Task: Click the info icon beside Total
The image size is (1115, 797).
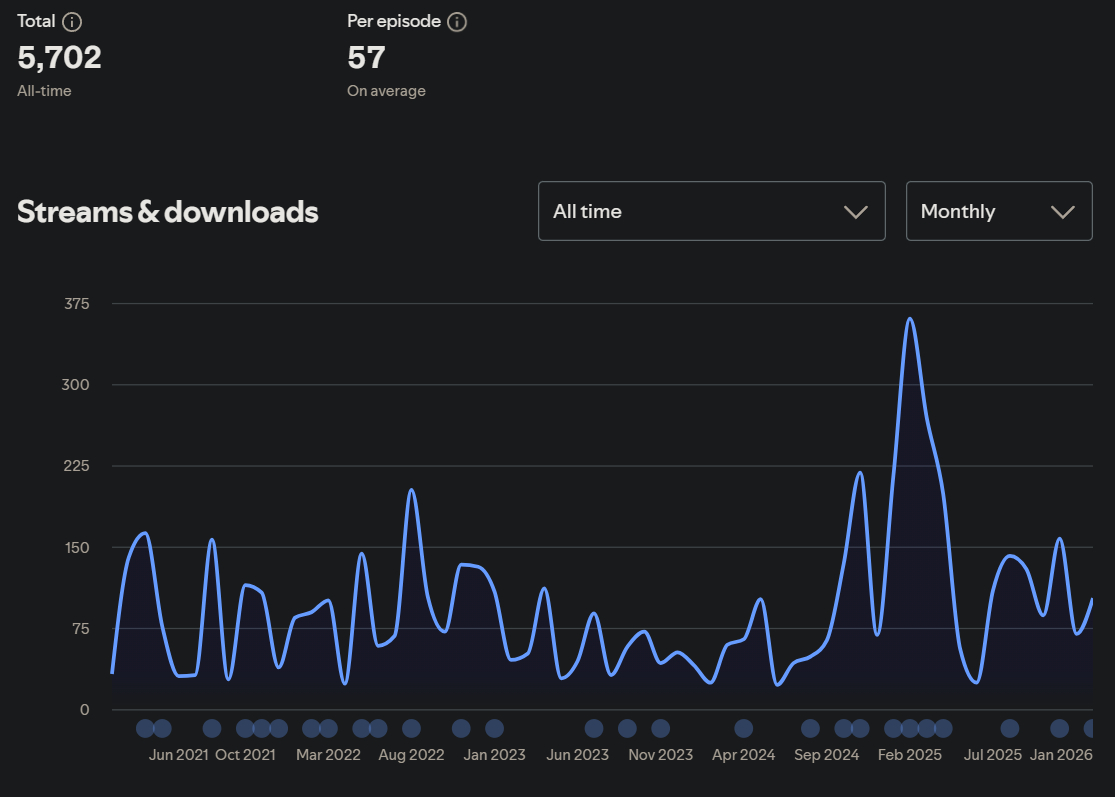Action: pos(72,22)
